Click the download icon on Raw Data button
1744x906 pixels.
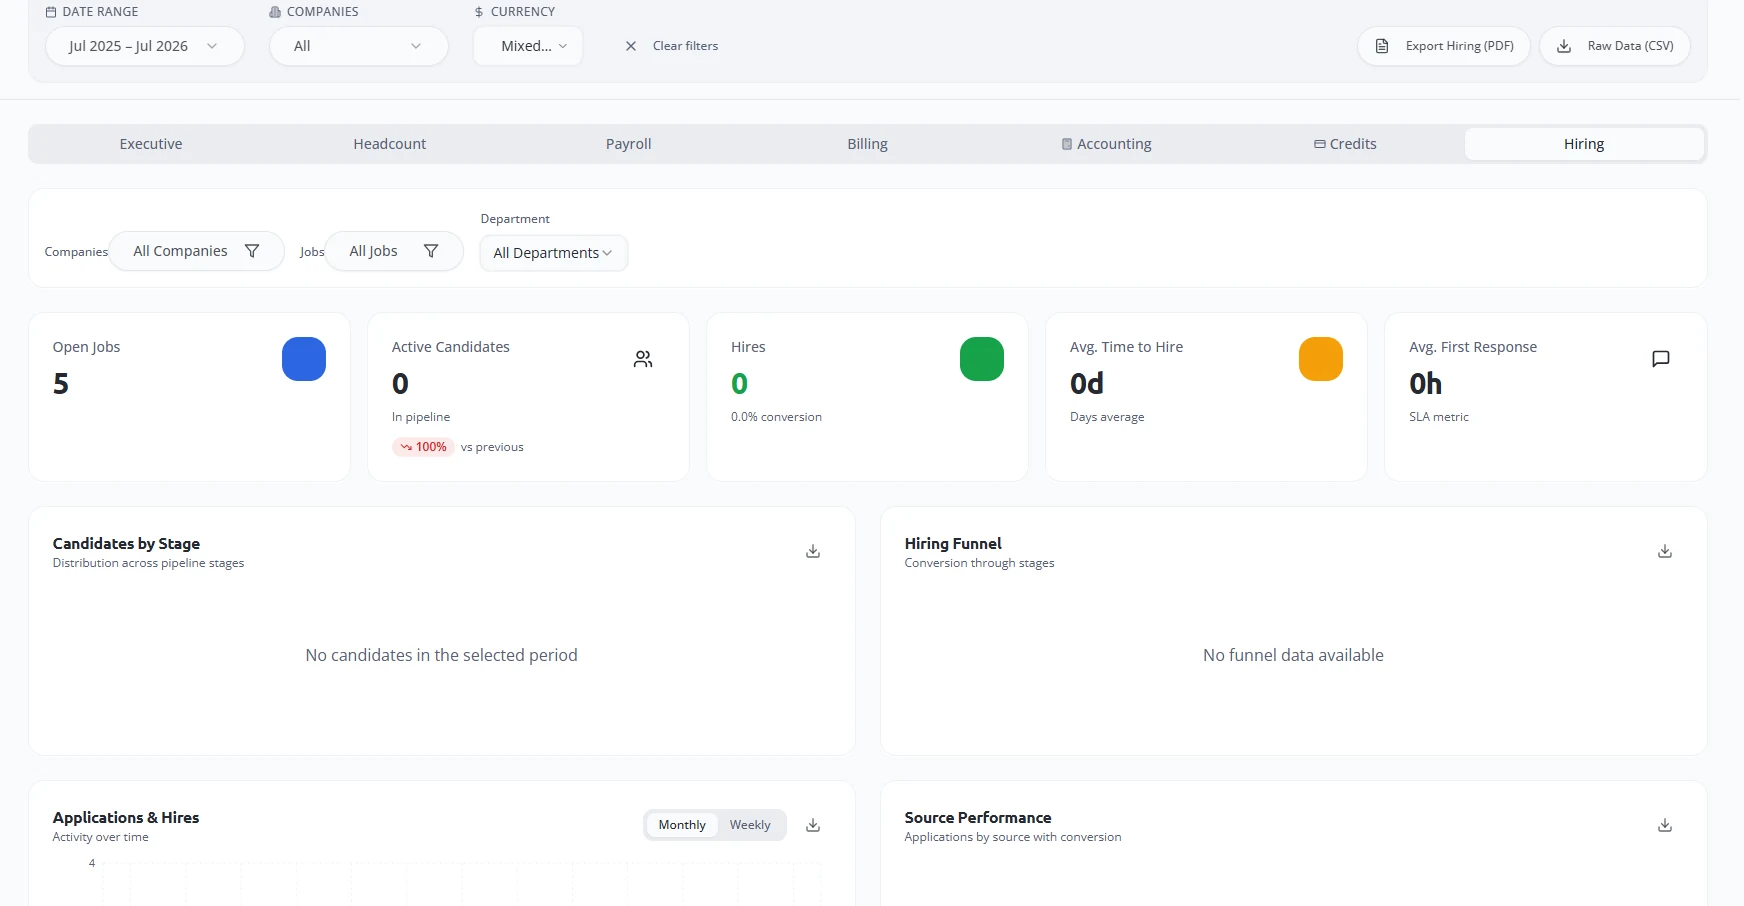1564,46
